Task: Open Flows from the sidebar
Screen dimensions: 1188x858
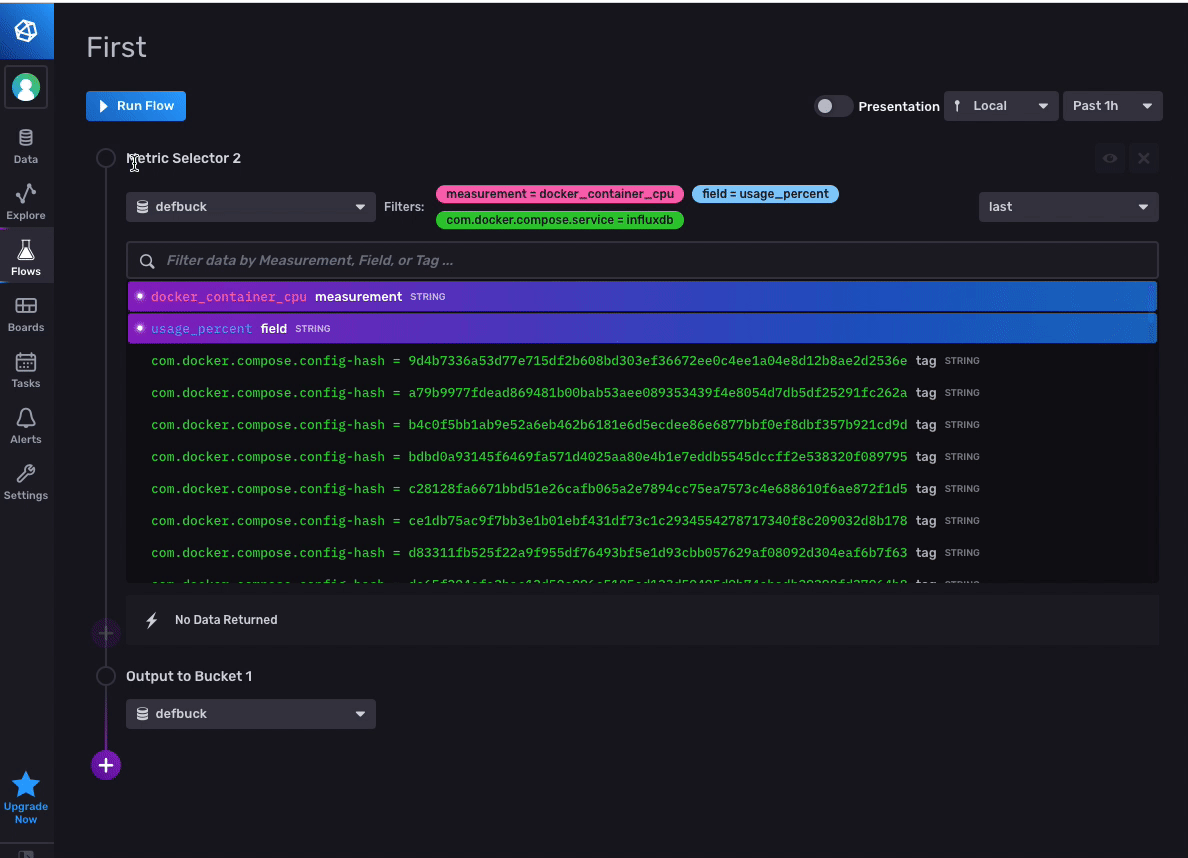Action: pos(26,254)
